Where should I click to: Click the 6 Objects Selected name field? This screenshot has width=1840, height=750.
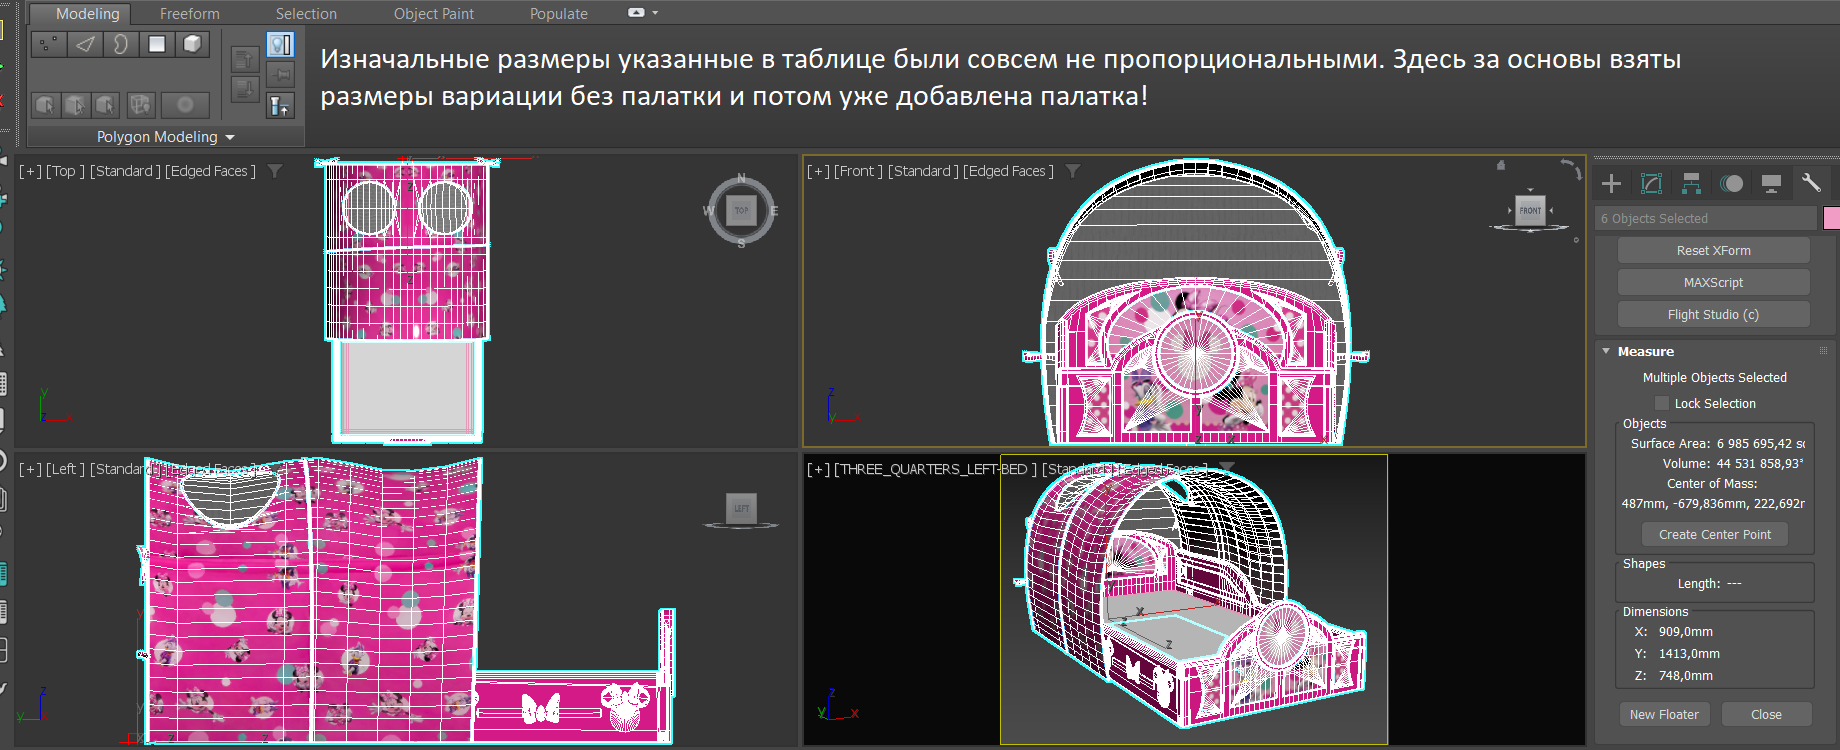pyautogui.click(x=1706, y=218)
